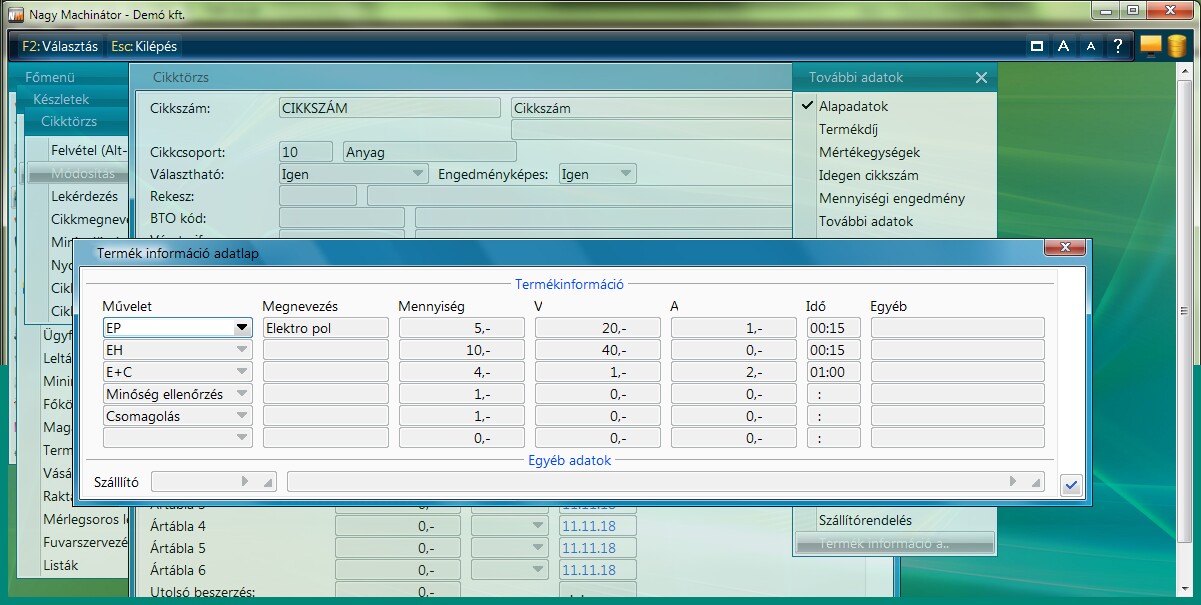Close the Termék információ adatlap dialog
This screenshot has height=605, width=1201.
tap(1065, 248)
